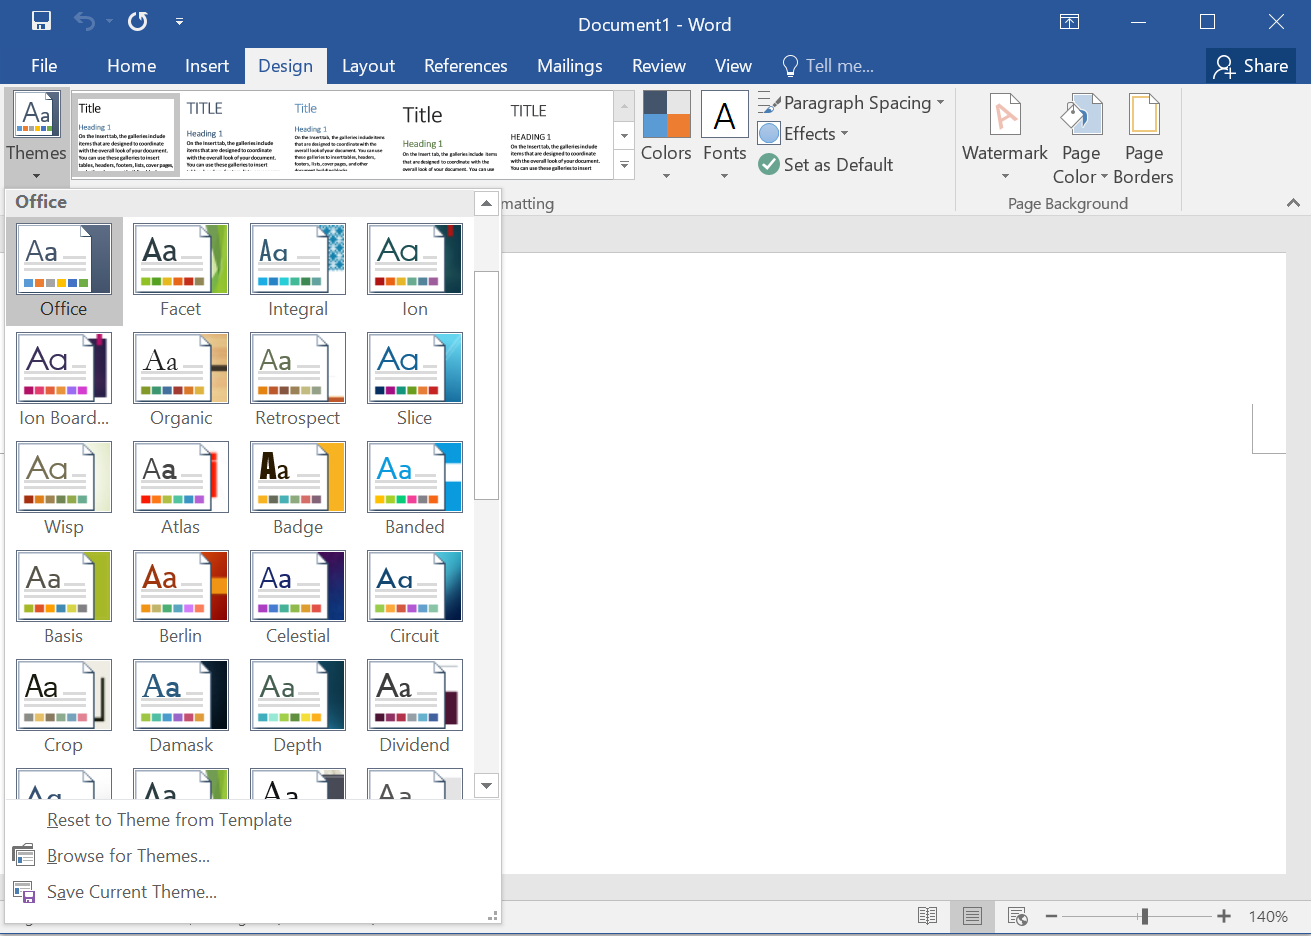Expand the style set gallery More arrow
Viewport: 1311px width, 936px height.
[x=624, y=165]
